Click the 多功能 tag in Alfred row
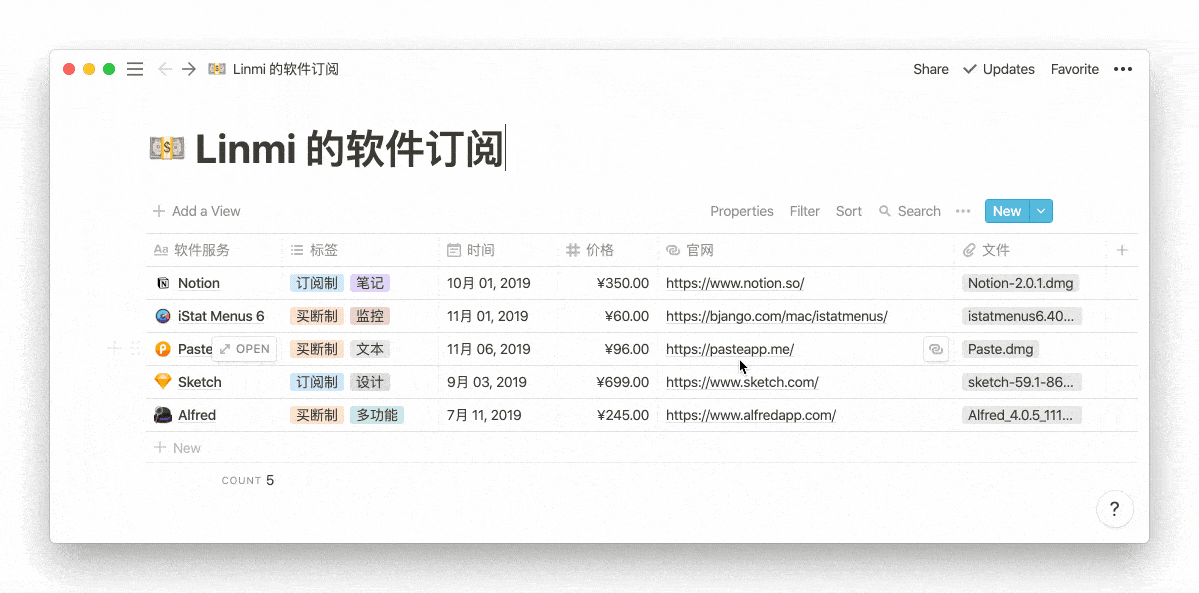This screenshot has width=1199, height=593. pos(377,415)
